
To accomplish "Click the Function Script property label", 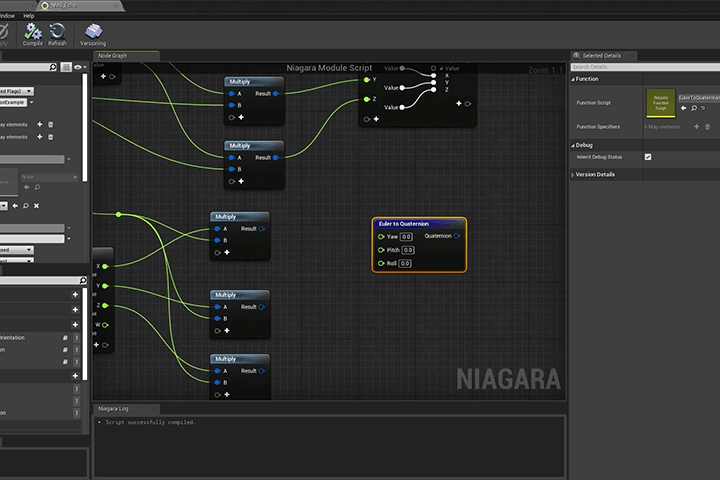I will tap(593, 103).
